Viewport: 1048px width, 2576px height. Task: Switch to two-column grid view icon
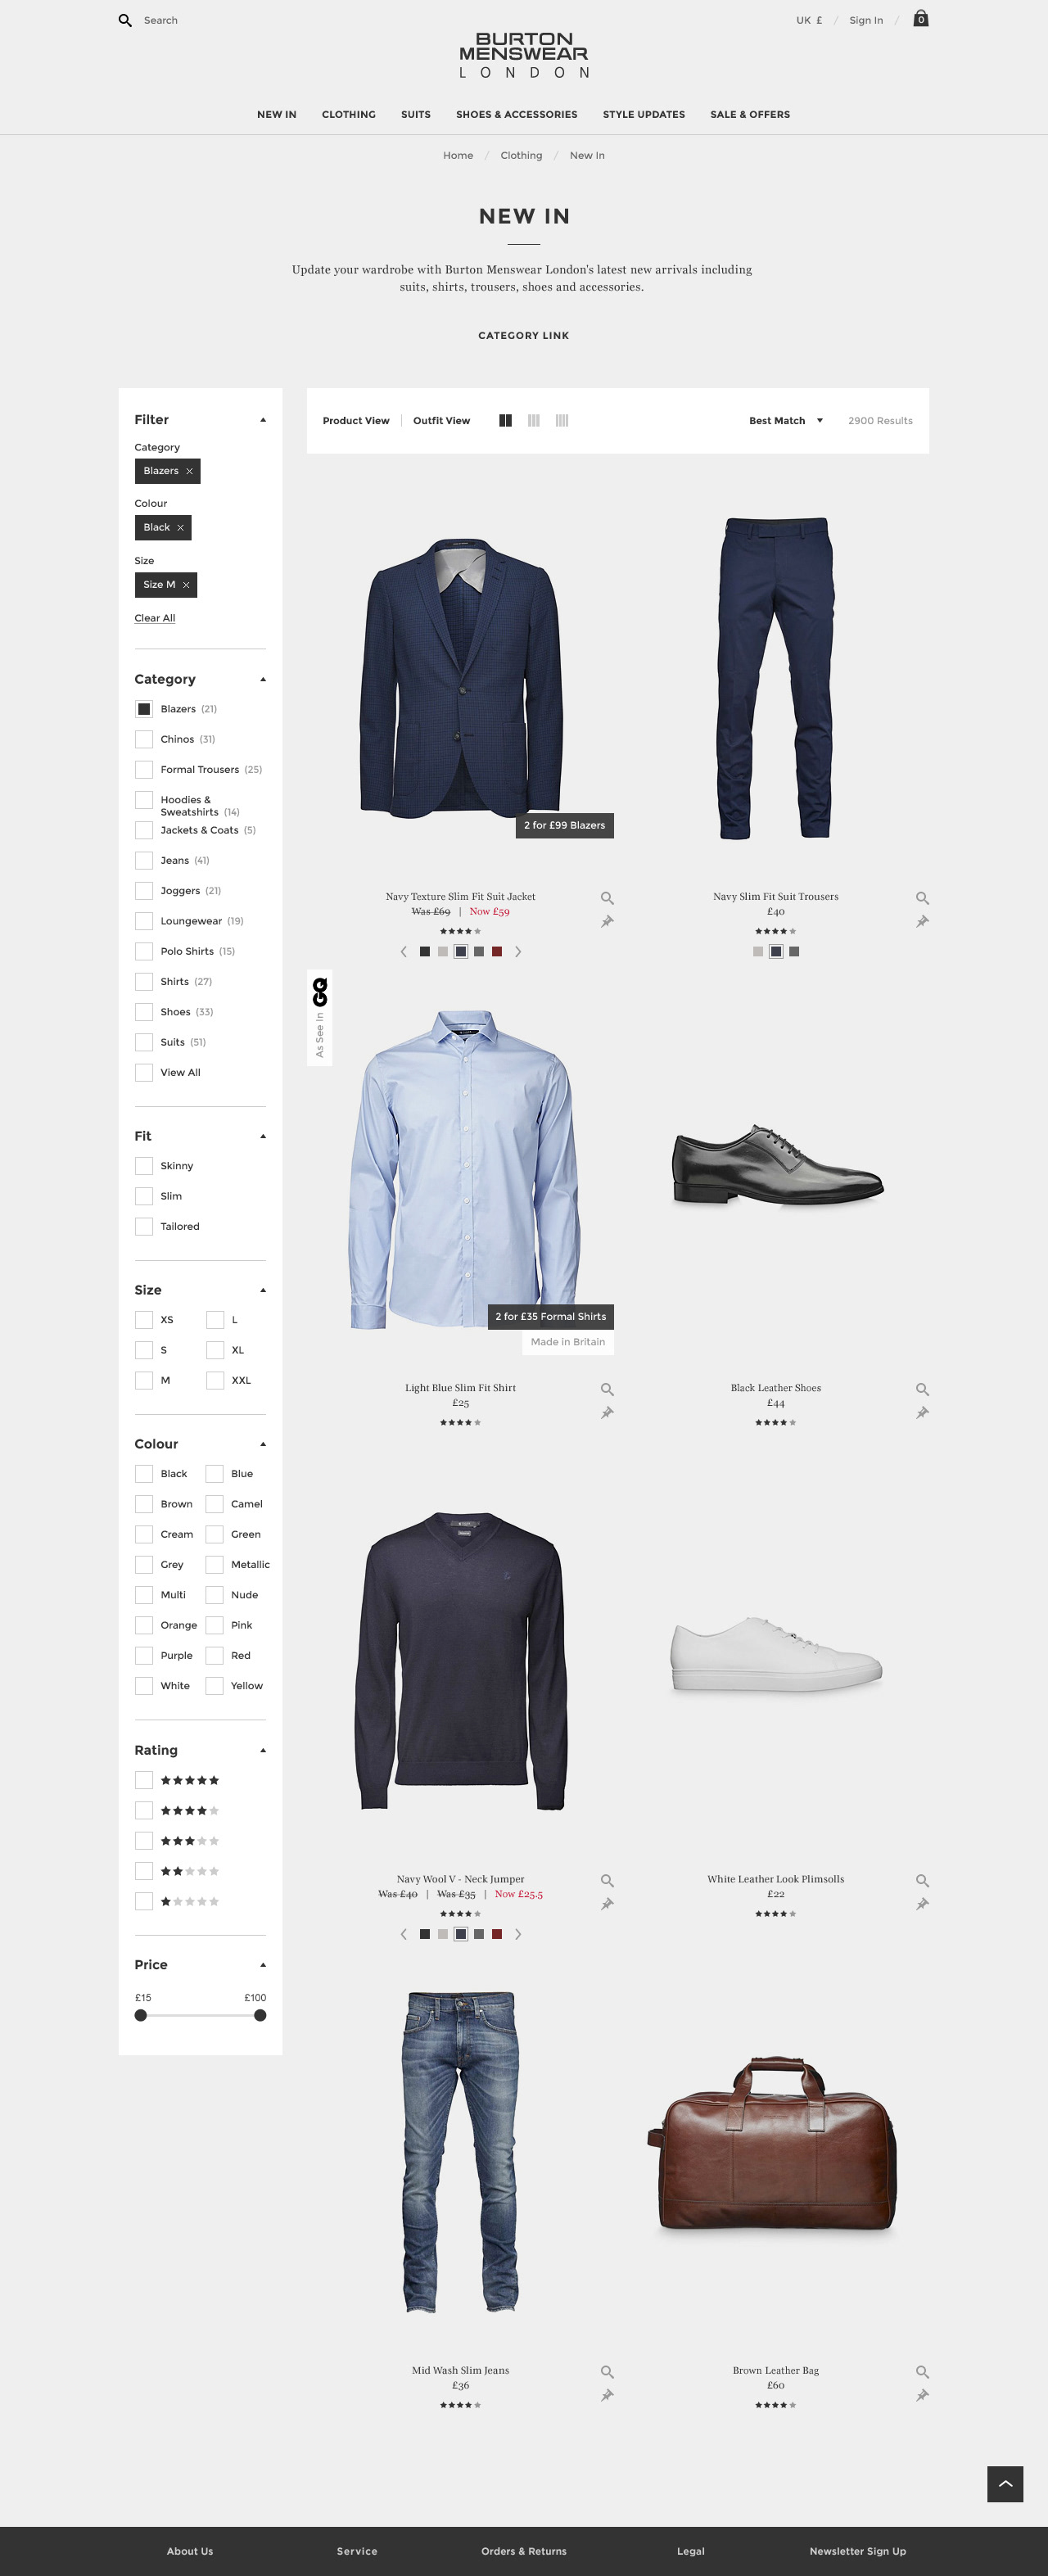(x=506, y=420)
